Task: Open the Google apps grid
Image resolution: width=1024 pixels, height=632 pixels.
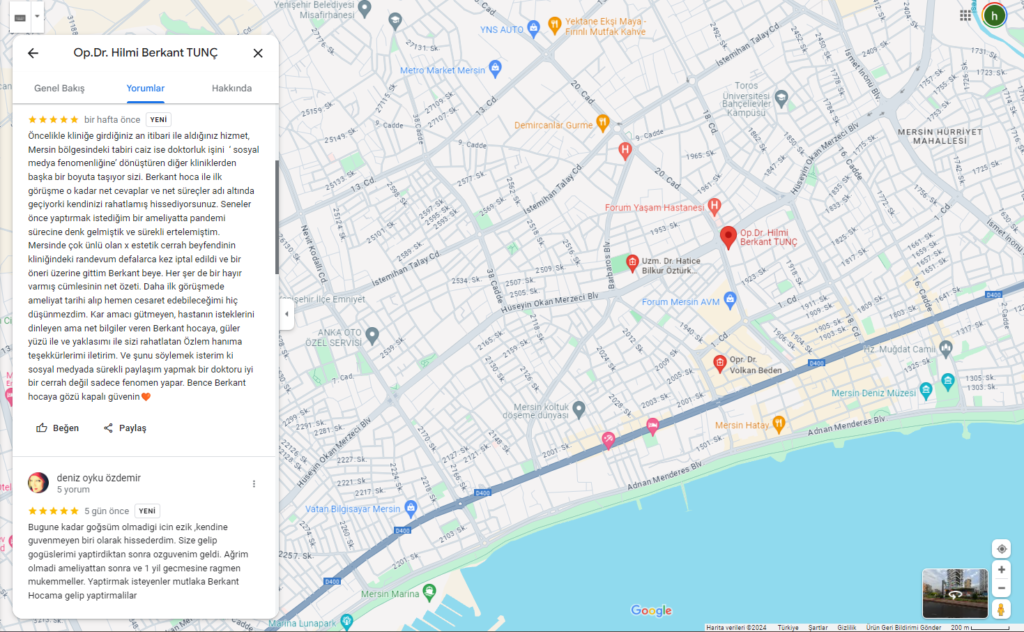Action: pos(965,15)
